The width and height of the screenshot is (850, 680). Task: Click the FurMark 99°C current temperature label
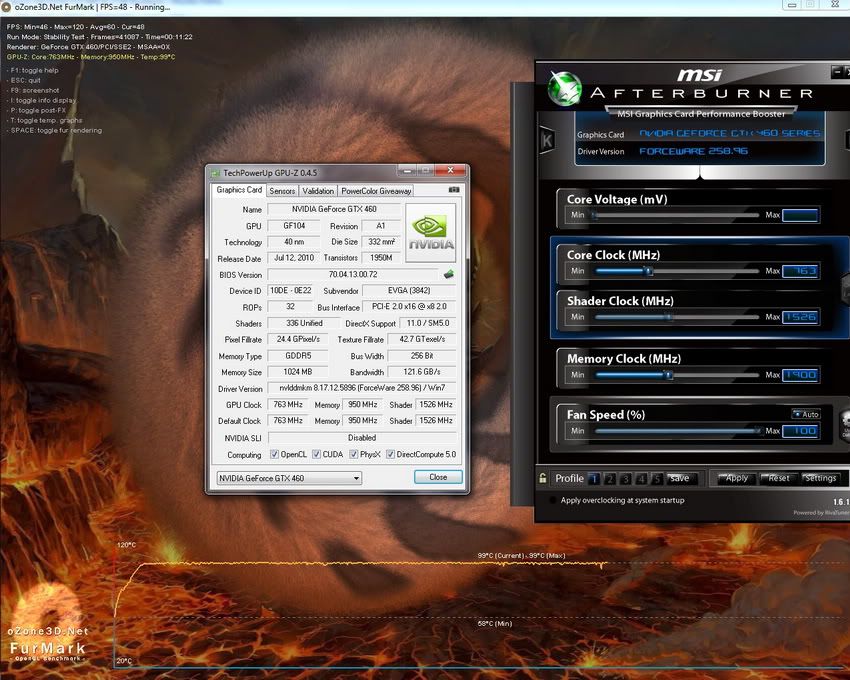521,555
